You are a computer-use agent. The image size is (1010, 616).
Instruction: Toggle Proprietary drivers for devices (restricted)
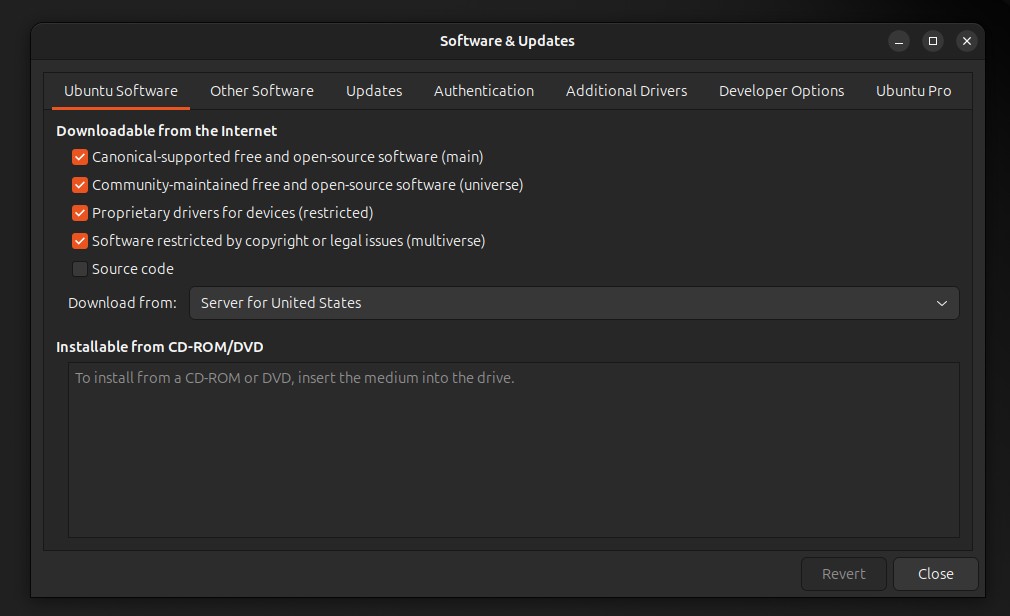point(80,213)
